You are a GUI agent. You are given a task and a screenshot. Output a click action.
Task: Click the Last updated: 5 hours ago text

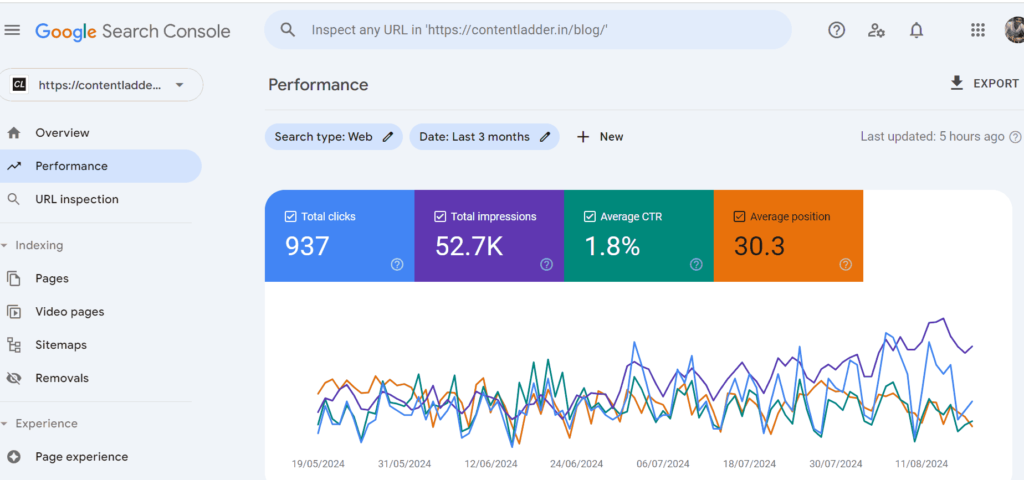tap(932, 136)
